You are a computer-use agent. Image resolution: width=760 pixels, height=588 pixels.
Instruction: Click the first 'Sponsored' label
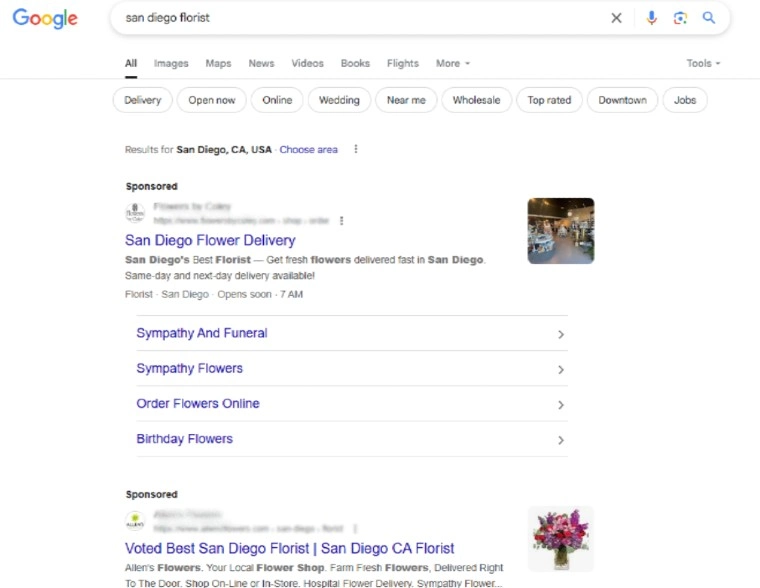click(152, 186)
